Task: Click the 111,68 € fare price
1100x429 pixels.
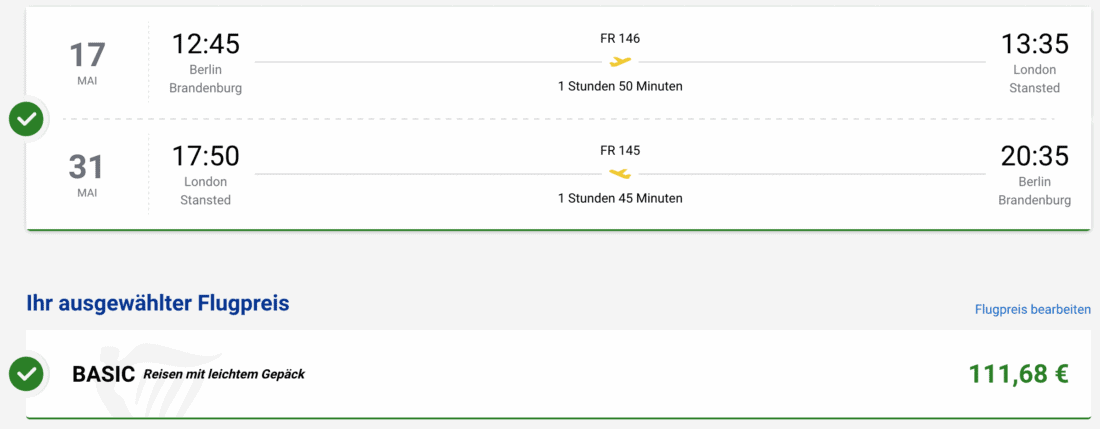Action: tap(1018, 374)
